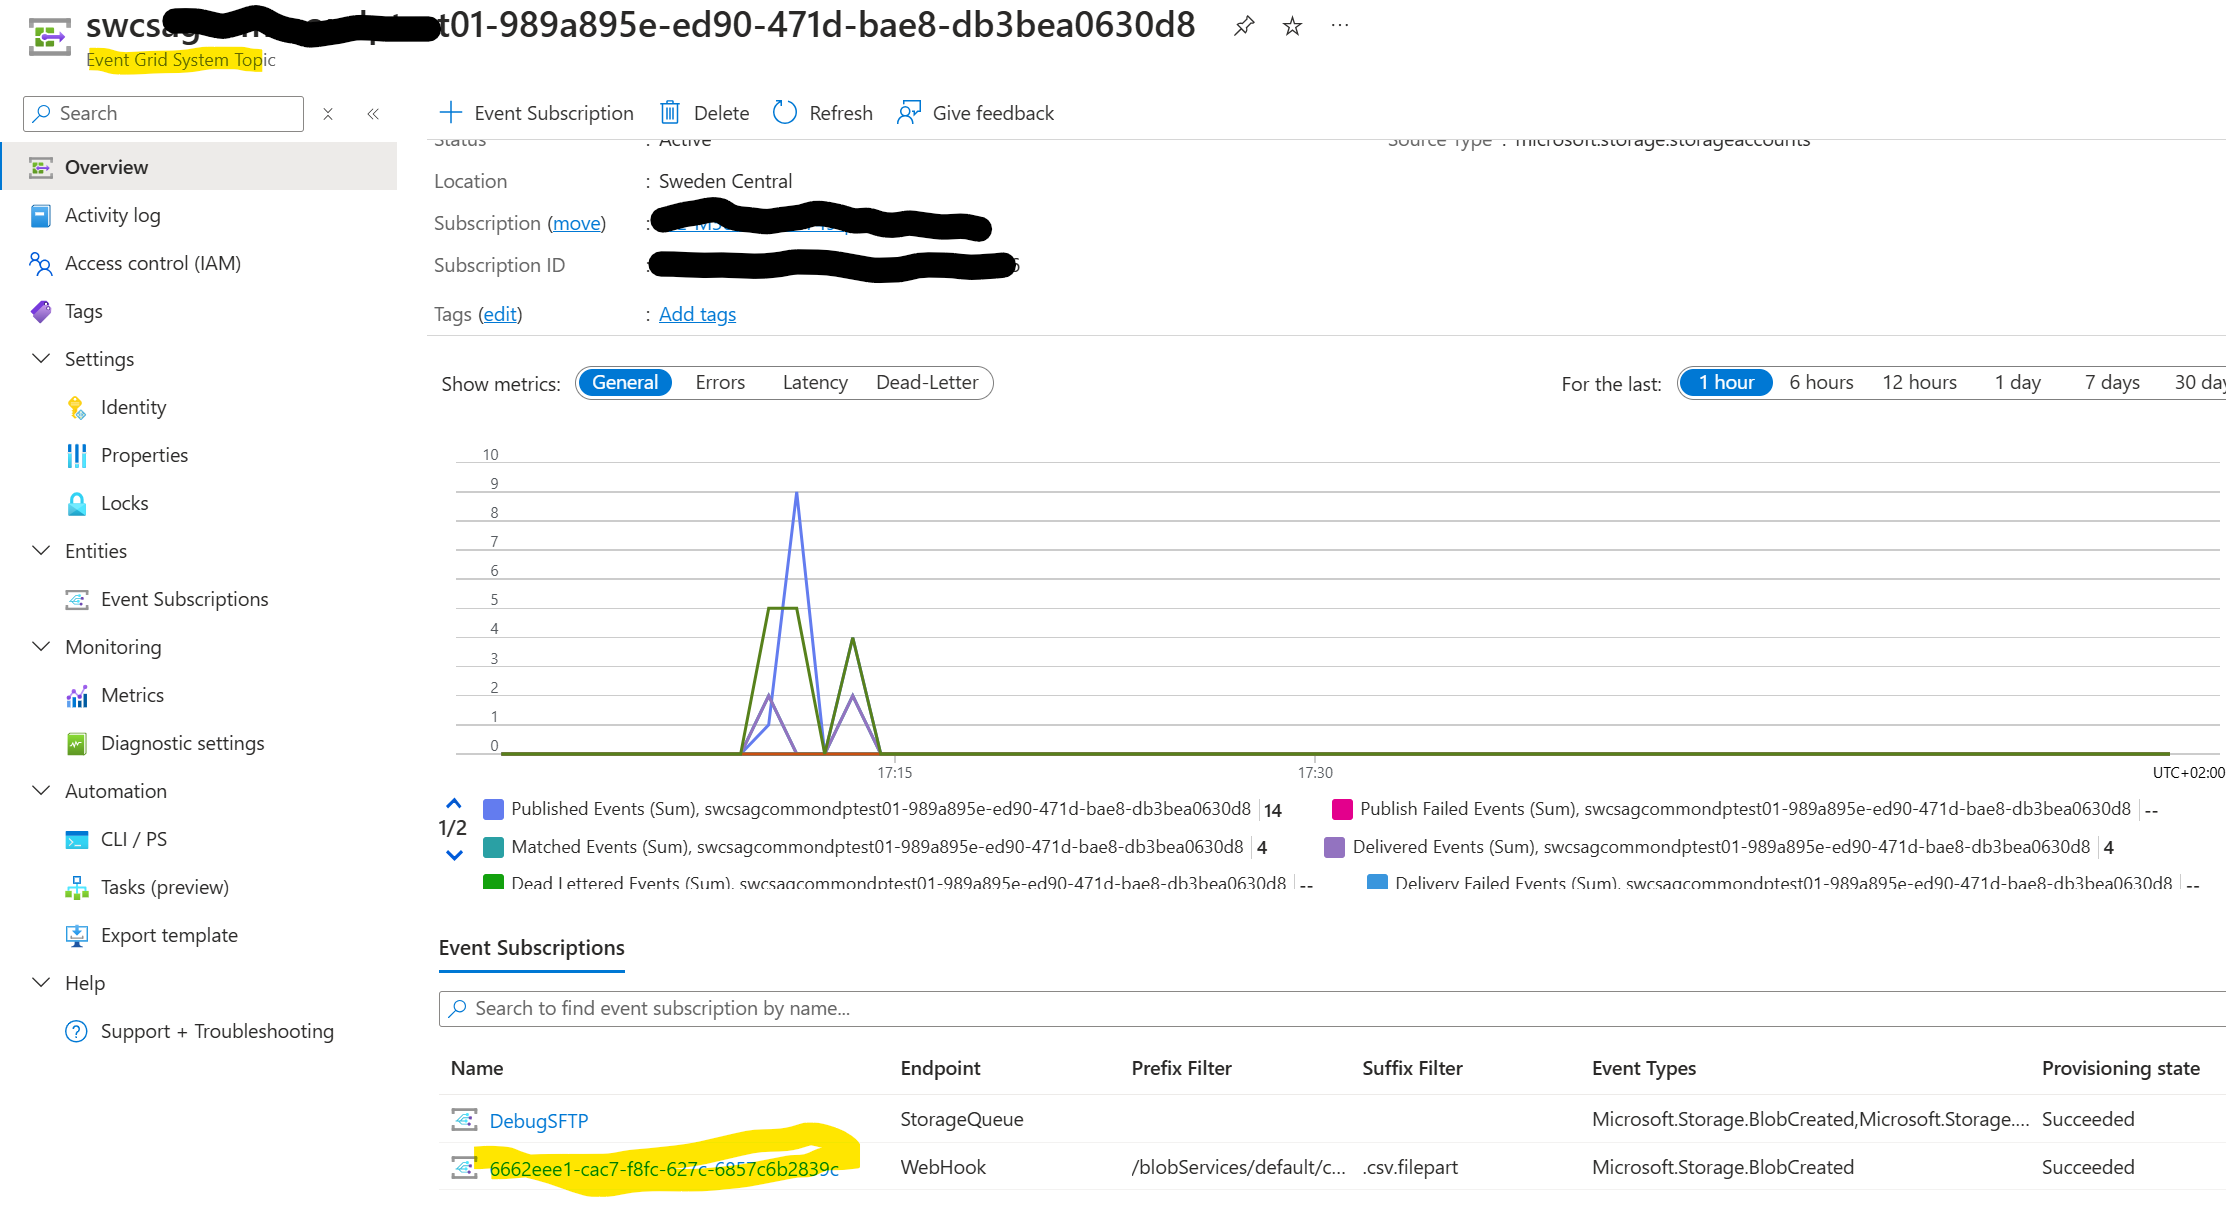The width and height of the screenshot is (2226, 1219).
Task: Click the Properties bars icon
Action: coord(77,456)
